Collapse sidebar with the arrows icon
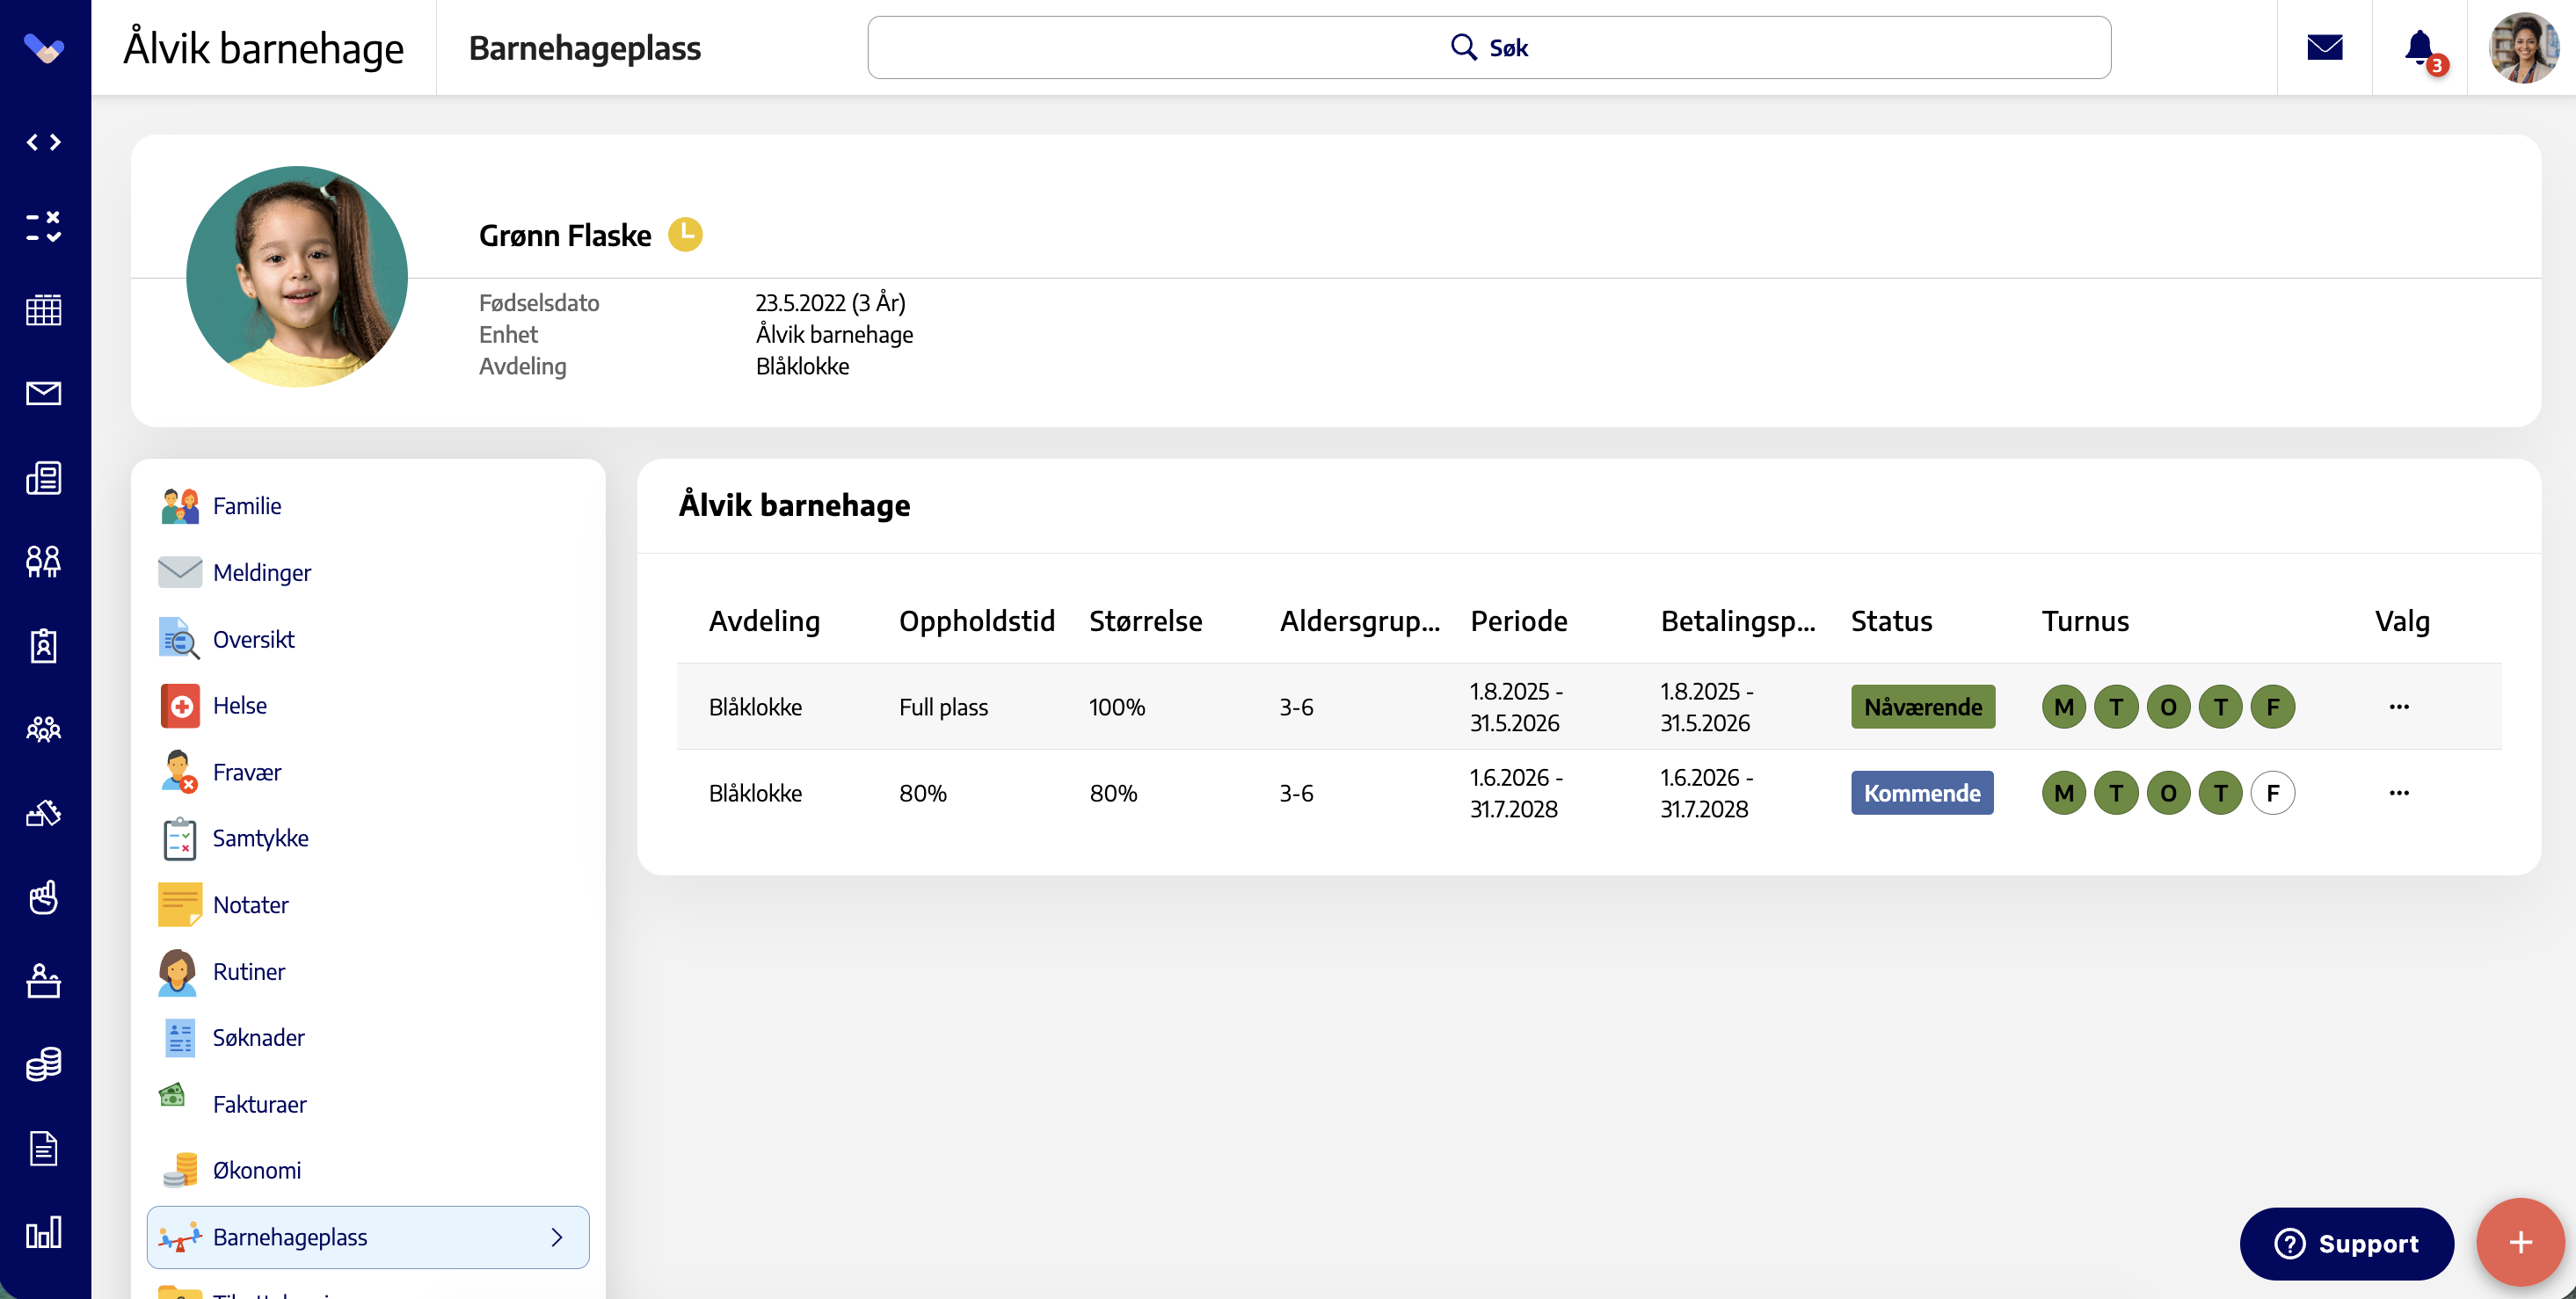This screenshot has width=2576, height=1299. (43, 142)
